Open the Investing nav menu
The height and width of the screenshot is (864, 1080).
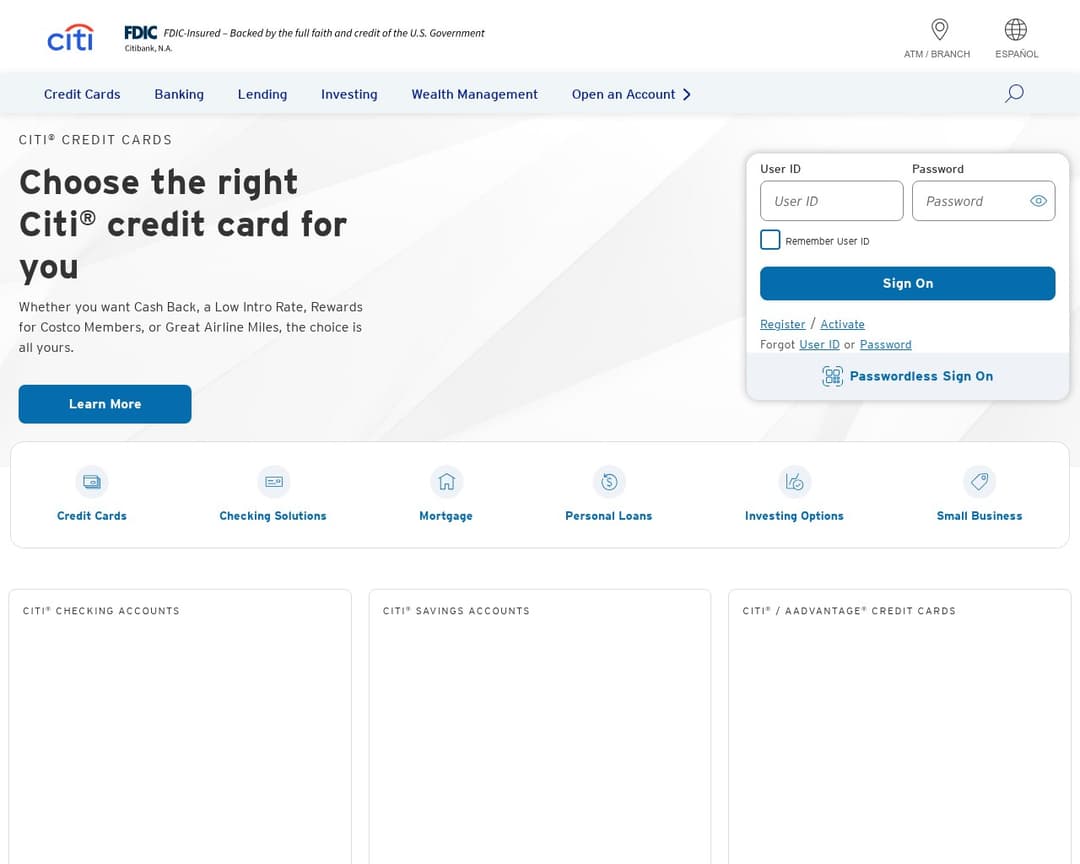coord(349,94)
